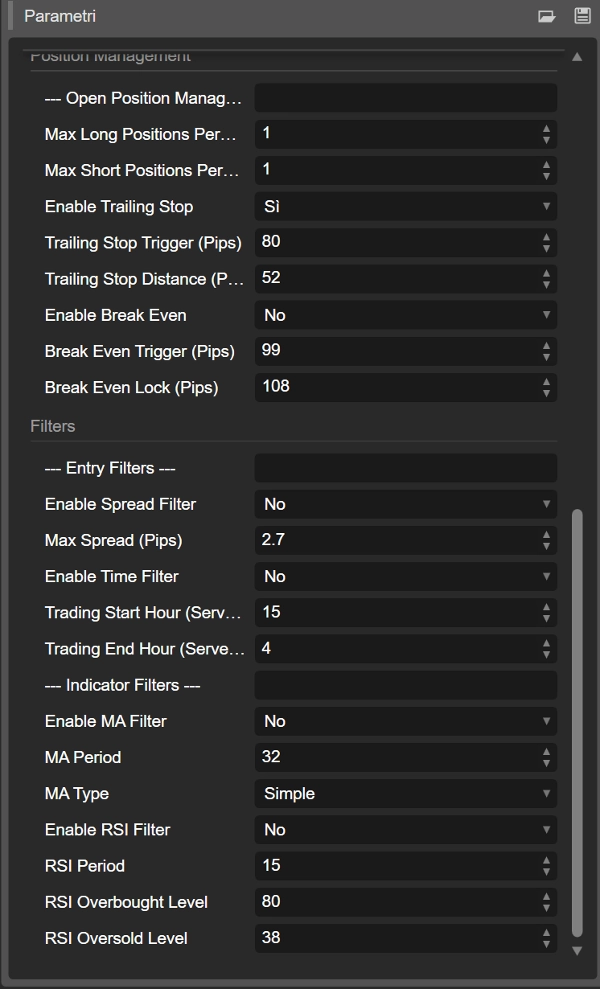Switch the Enable RSI Filter setting
This screenshot has height=989, width=600.
click(x=405, y=830)
